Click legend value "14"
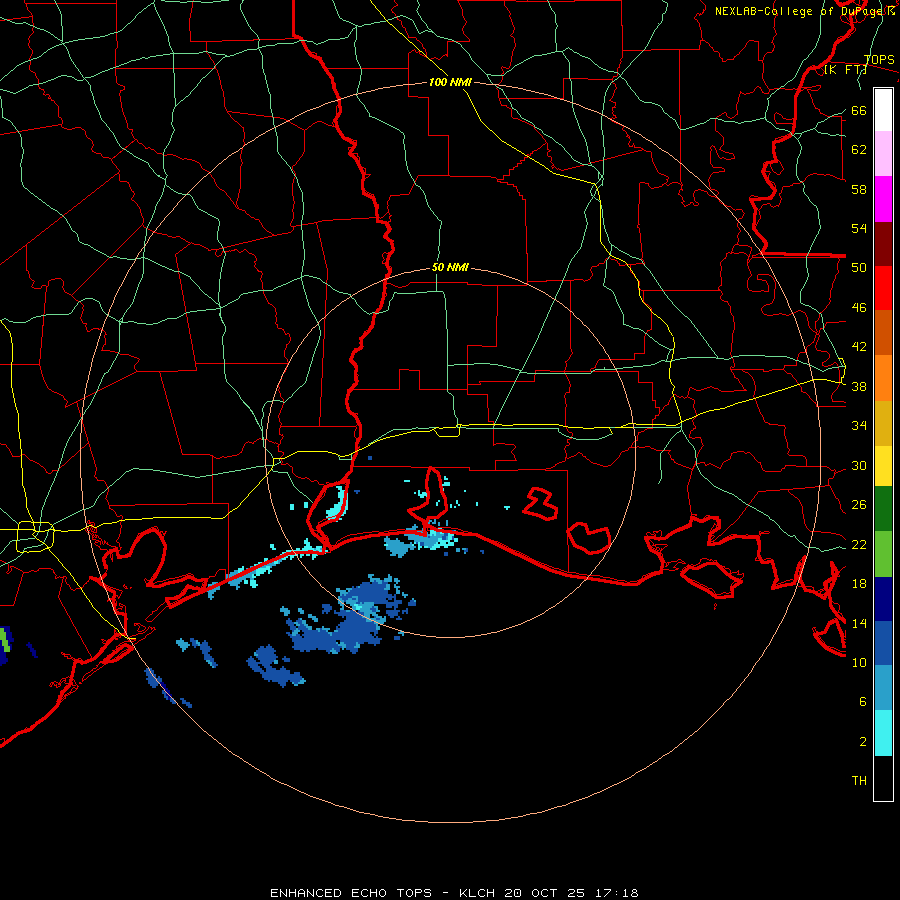This screenshot has height=900, width=900. pos(859,623)
